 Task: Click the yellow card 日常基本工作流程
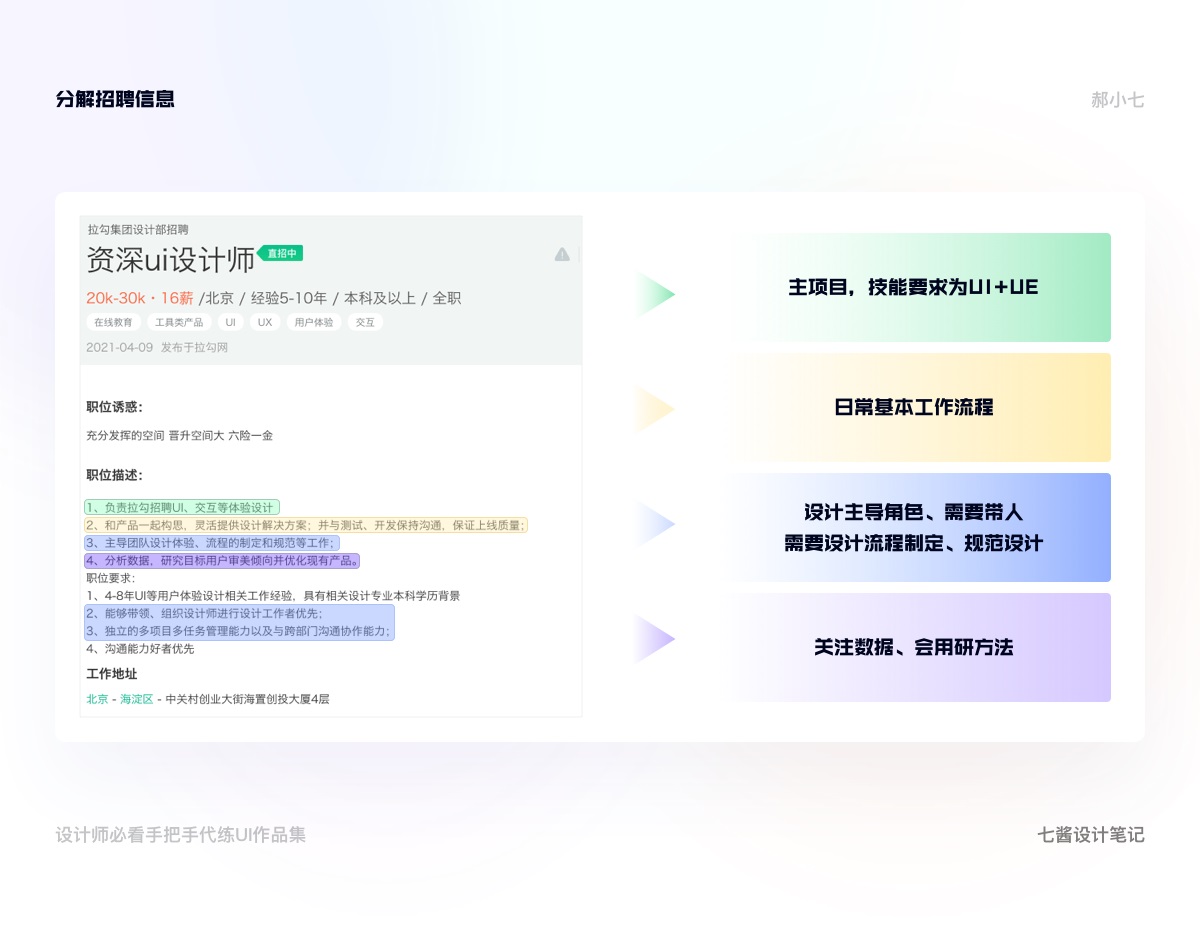point(921,407)
